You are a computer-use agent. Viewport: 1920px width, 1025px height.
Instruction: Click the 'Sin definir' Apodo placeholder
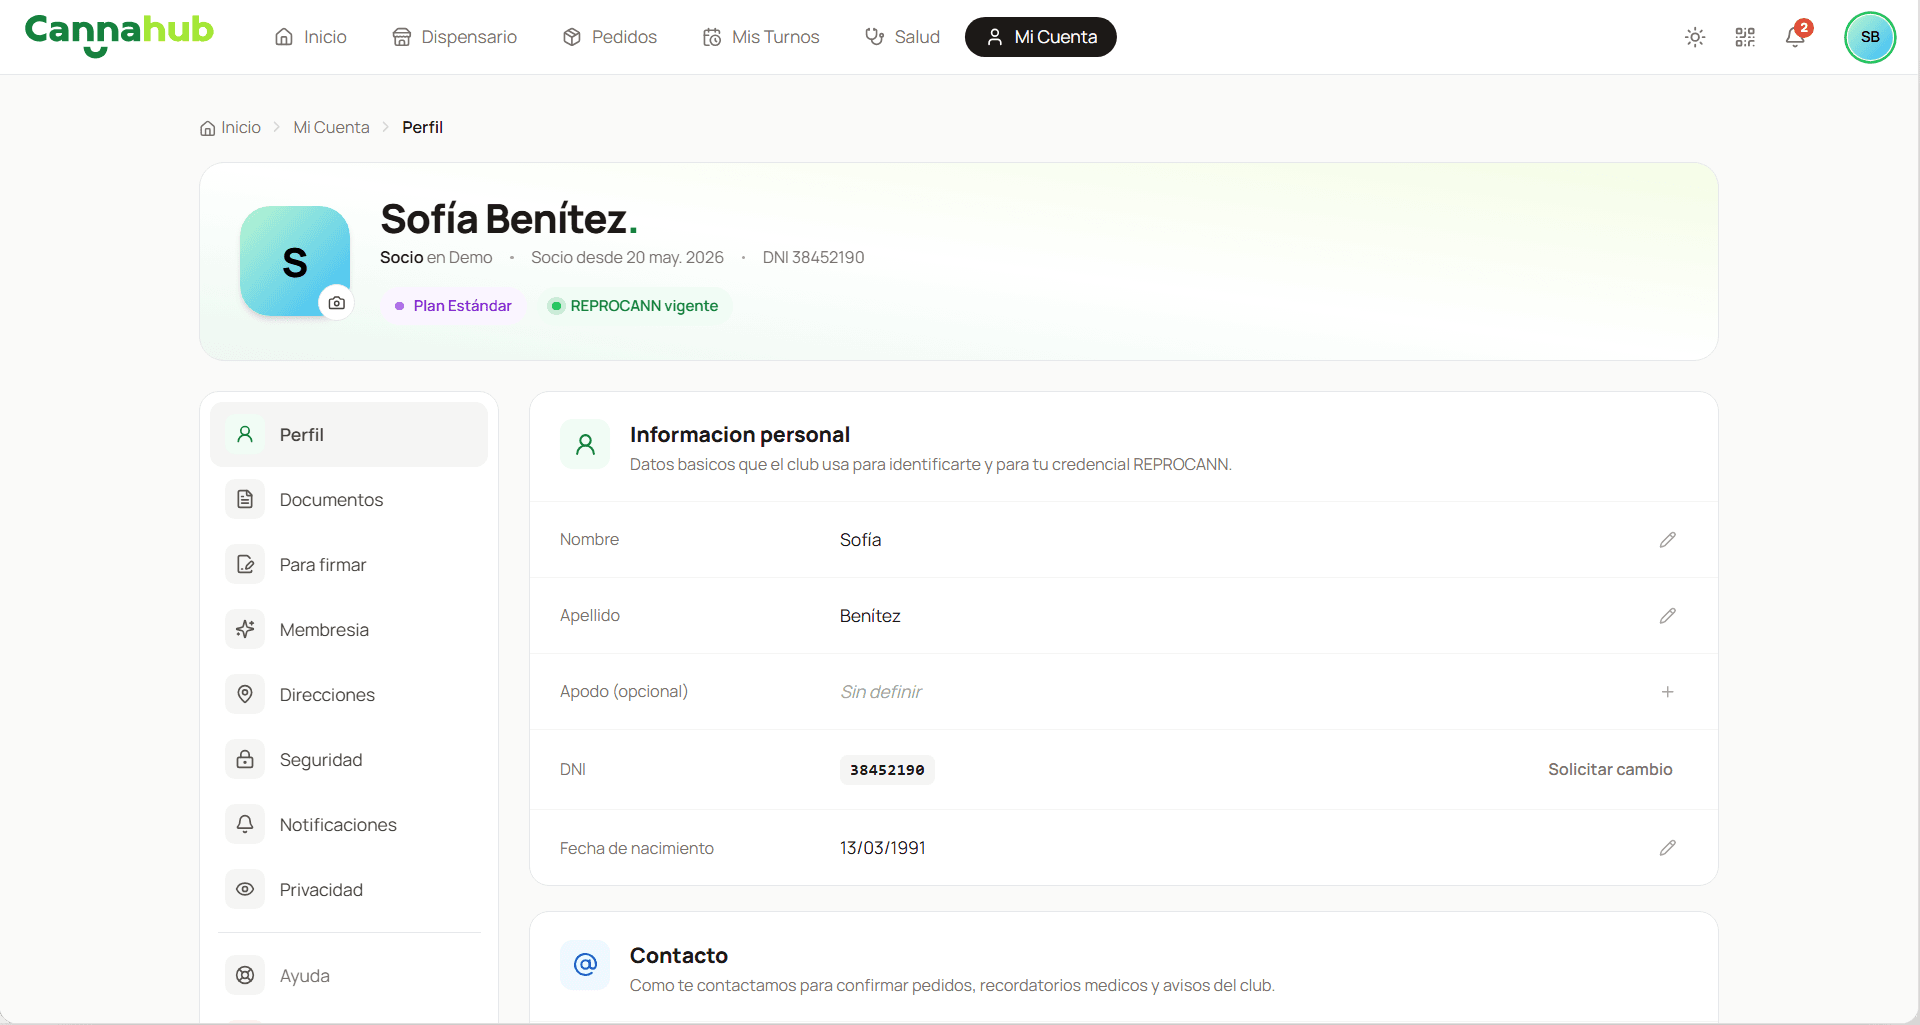pos(881,692)
